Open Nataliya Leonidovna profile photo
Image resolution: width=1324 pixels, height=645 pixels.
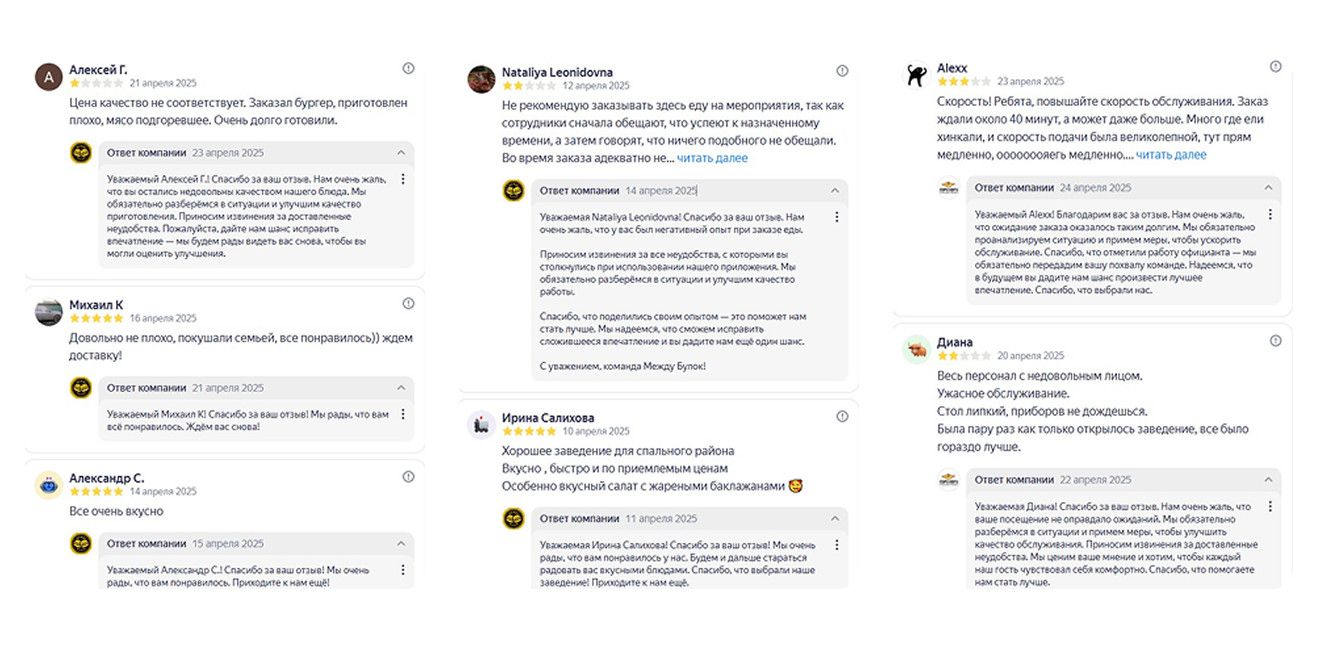point(482,79)
